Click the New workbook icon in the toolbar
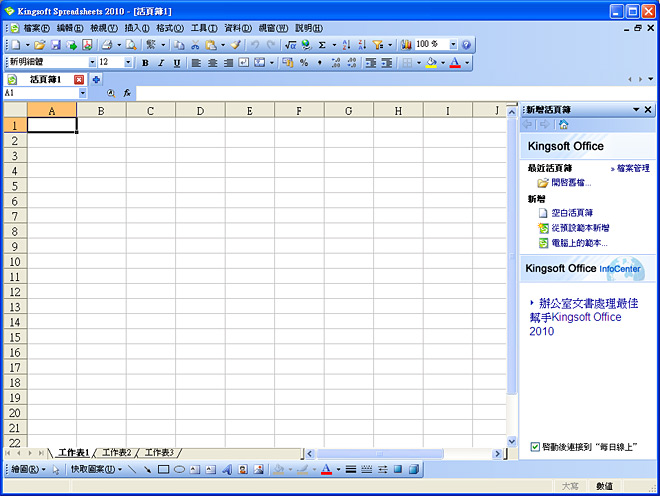 coord(15,45)
